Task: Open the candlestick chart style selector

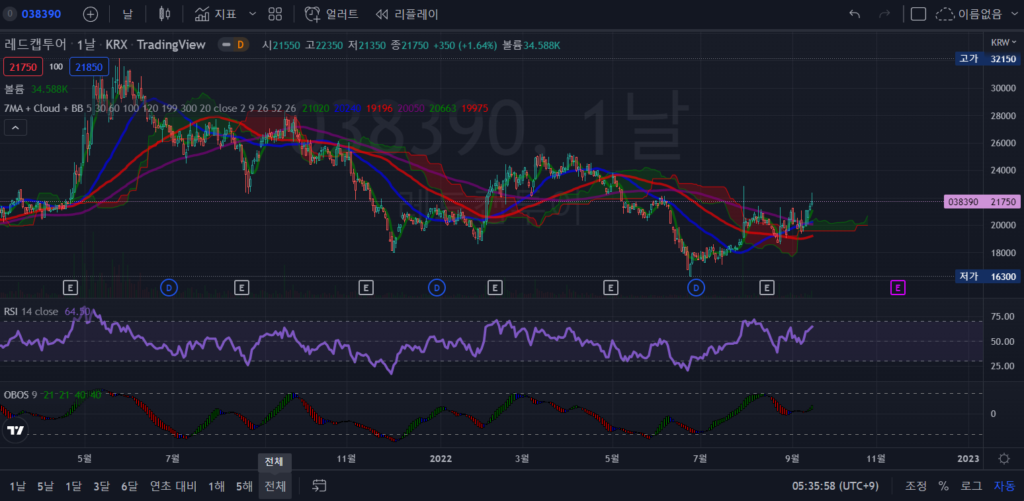Action: coord(165,14)
